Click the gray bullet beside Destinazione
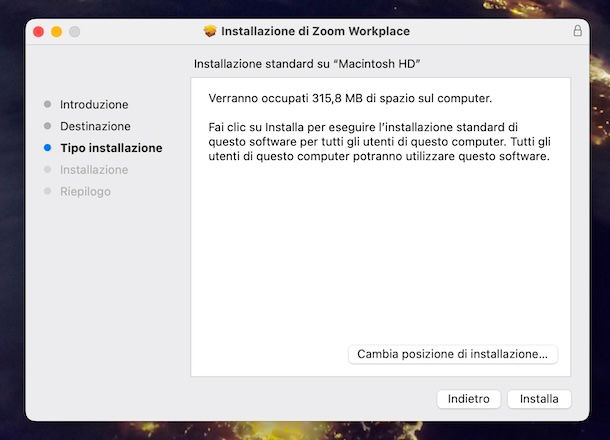Screen dimensions: 610x440 (47, 126)
